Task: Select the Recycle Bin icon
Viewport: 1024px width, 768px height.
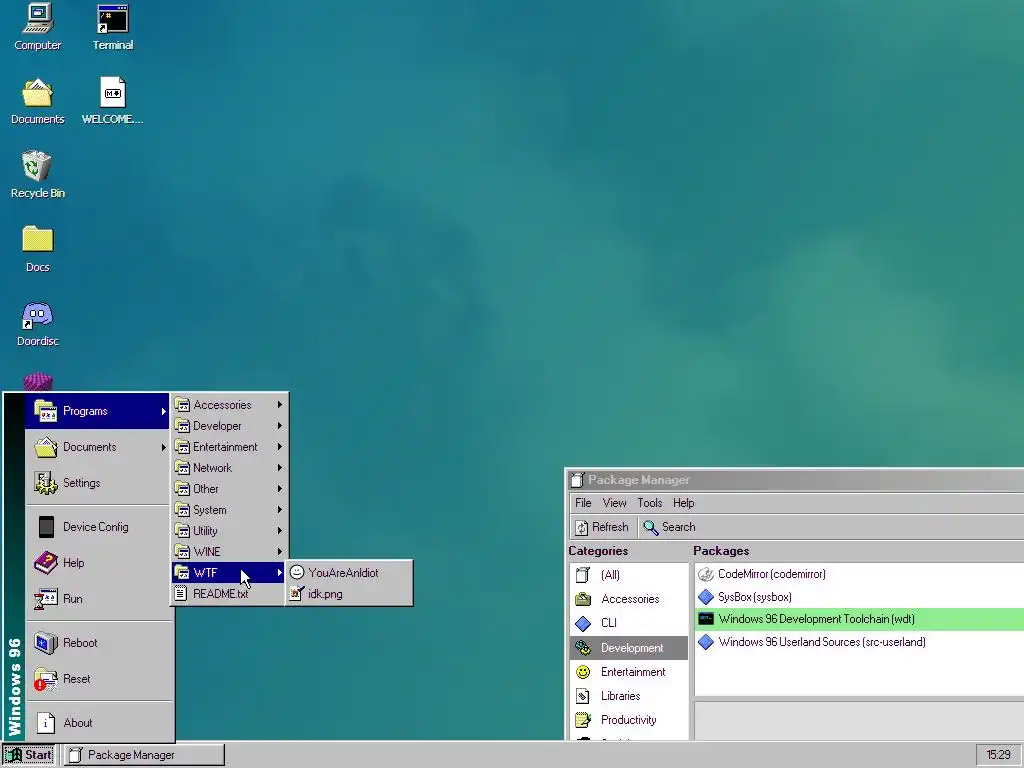Action: tap(37, 175)
